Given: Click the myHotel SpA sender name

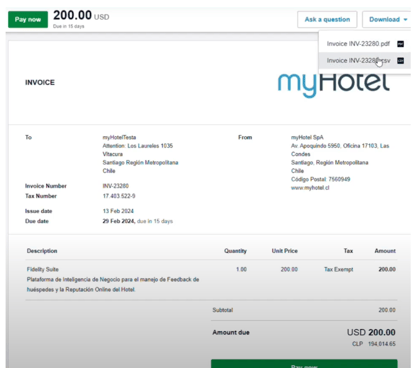Looking at the screenshot, I should click(307, 137).
